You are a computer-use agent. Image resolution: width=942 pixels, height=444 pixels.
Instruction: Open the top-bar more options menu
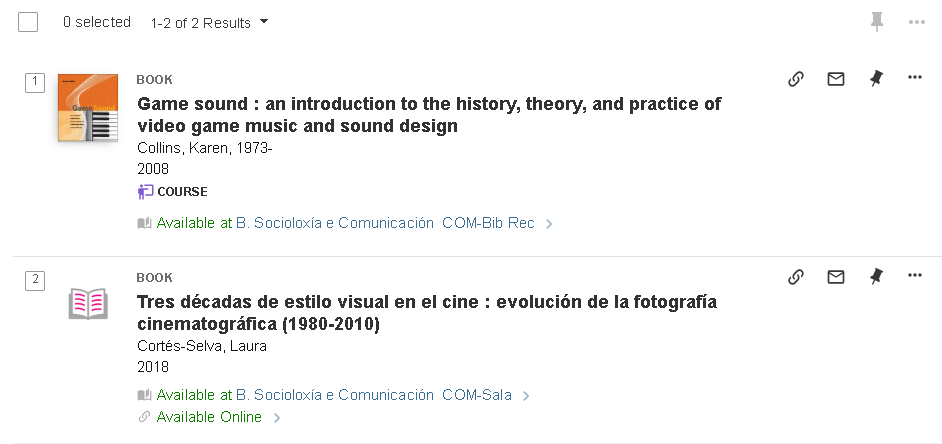tap(917, 22)
